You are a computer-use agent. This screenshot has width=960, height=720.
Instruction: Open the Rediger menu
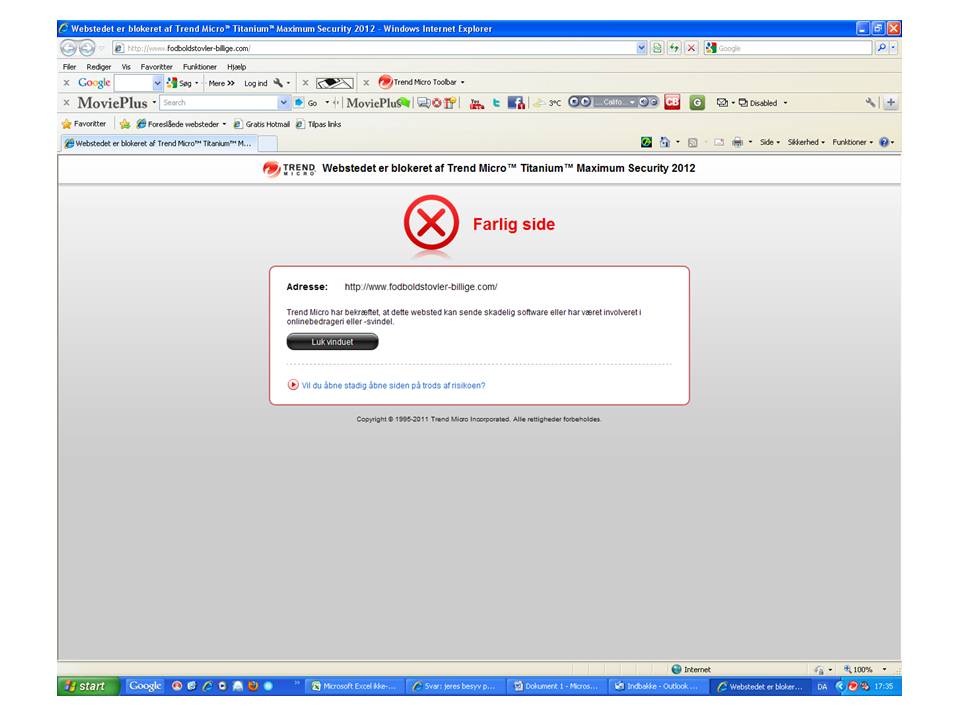click(99, 67)
